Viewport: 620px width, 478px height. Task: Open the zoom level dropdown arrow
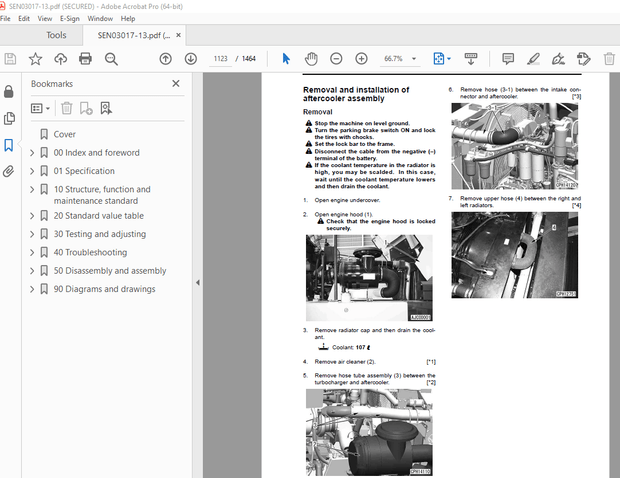pyautogui.click(x=414, y=59)
